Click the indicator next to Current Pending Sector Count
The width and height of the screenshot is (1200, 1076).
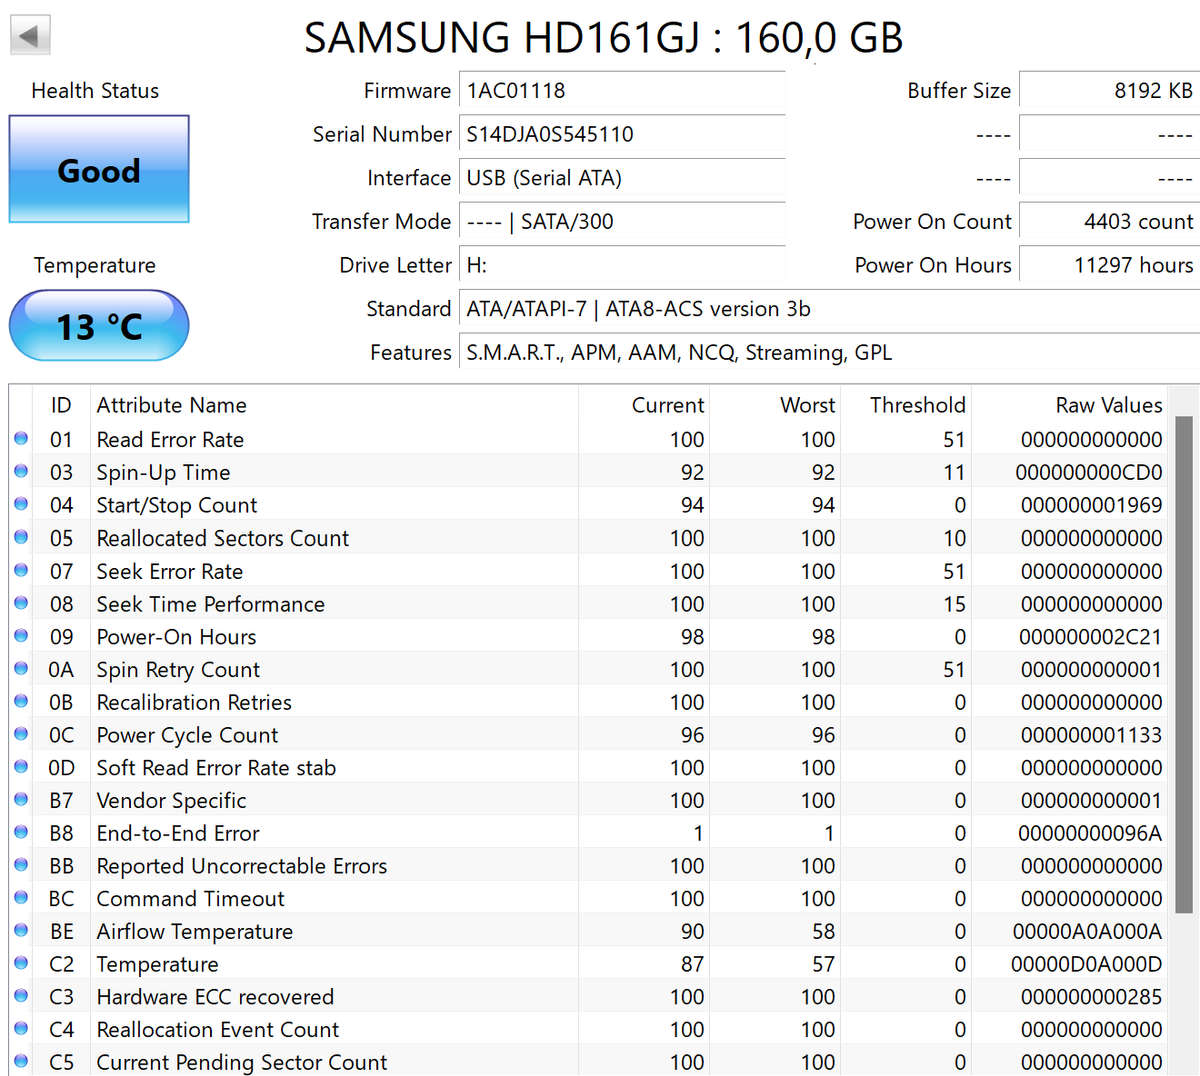21,1062
